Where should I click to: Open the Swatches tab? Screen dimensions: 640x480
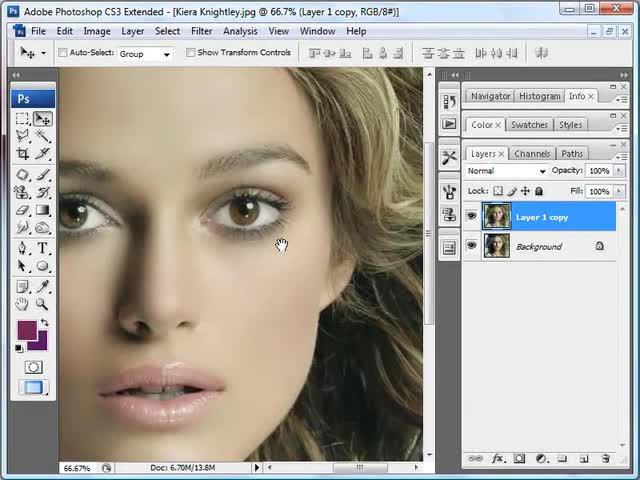click(529, 125)
